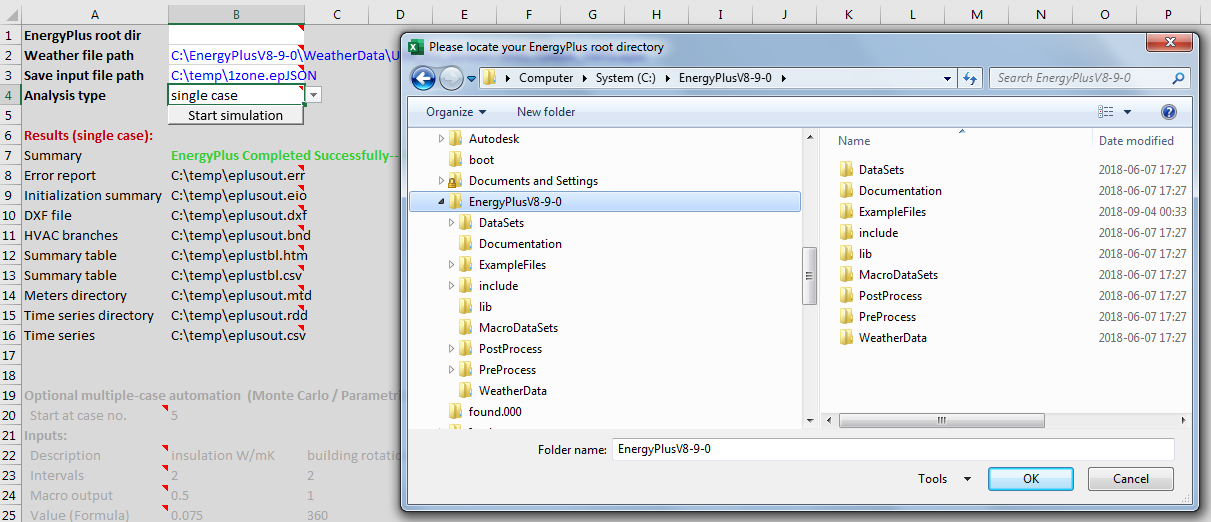Expand the DataSets tree node

(x=451, y=223)
